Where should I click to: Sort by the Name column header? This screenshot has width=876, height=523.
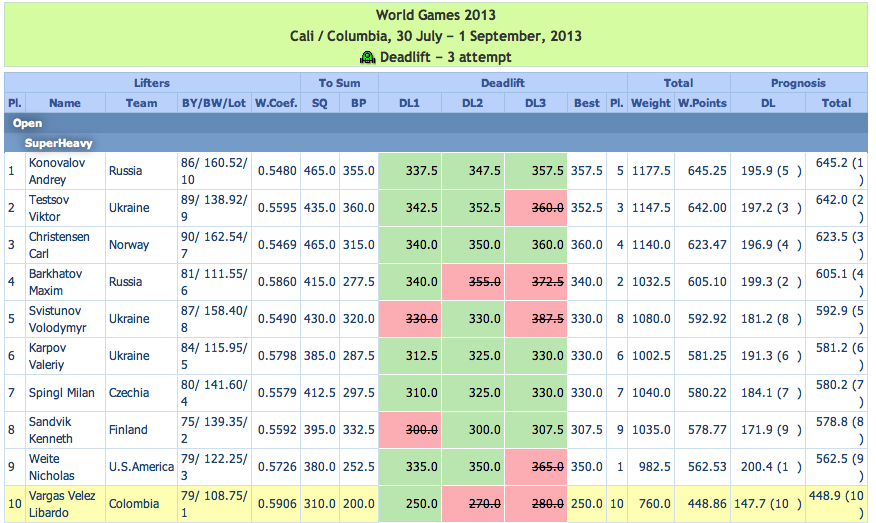(x=65, y=103)
